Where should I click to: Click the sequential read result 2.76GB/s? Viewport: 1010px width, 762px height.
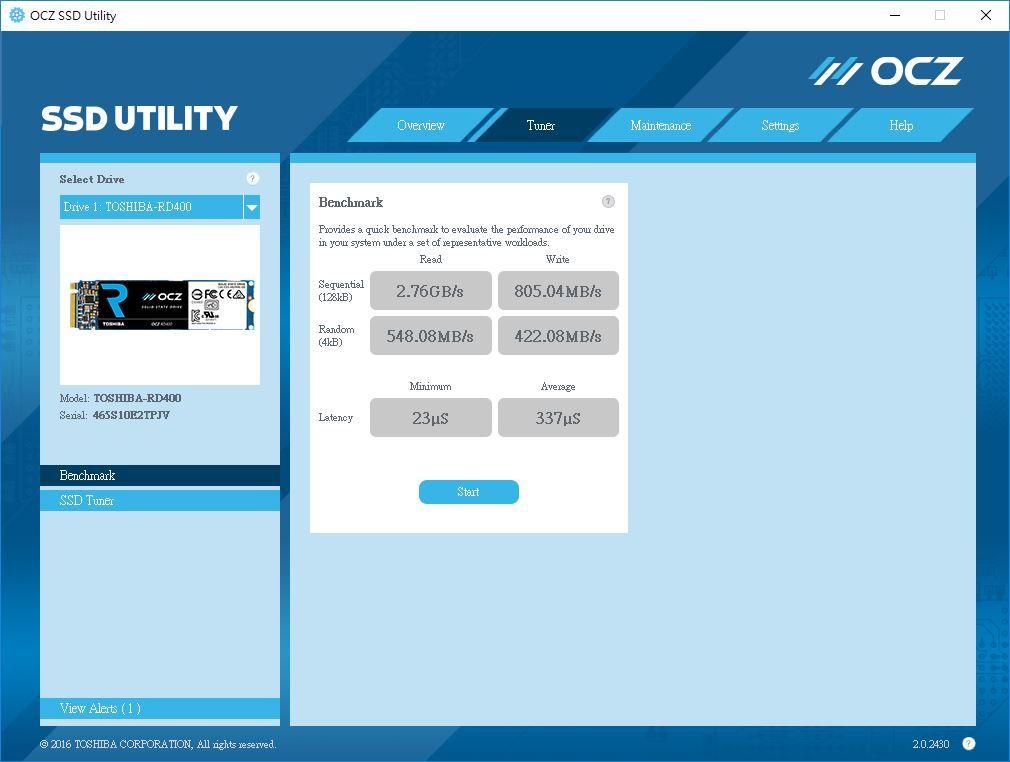pos(430,291)
